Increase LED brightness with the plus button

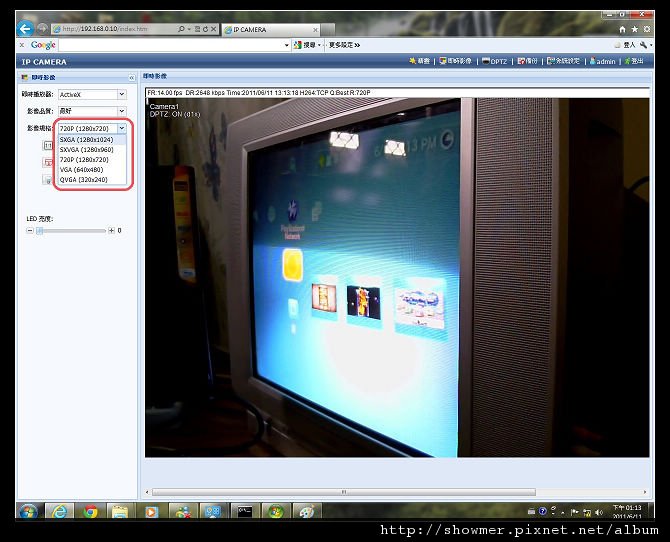(x=111, y=230)
